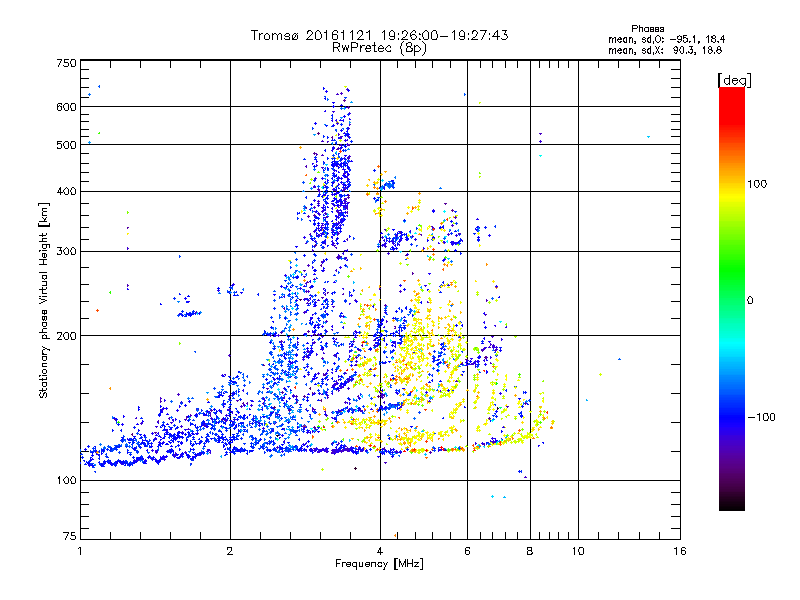Image resolution: width=800 pixels, height=600 pixels.
Task: Click the colorbar tick label "-100"
Action: 761,417
